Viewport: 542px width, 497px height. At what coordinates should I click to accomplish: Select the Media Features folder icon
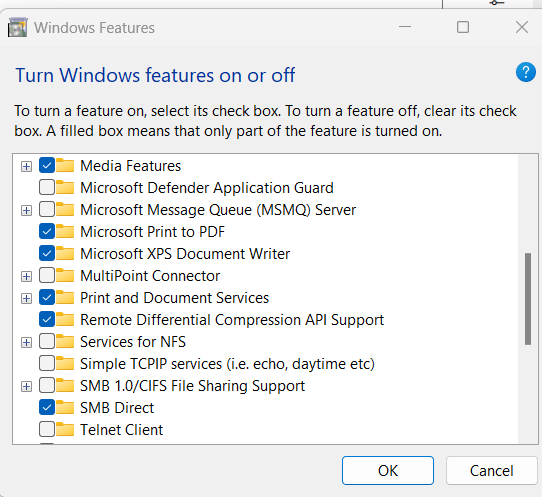pyautogui.click(x=65, y=165)
